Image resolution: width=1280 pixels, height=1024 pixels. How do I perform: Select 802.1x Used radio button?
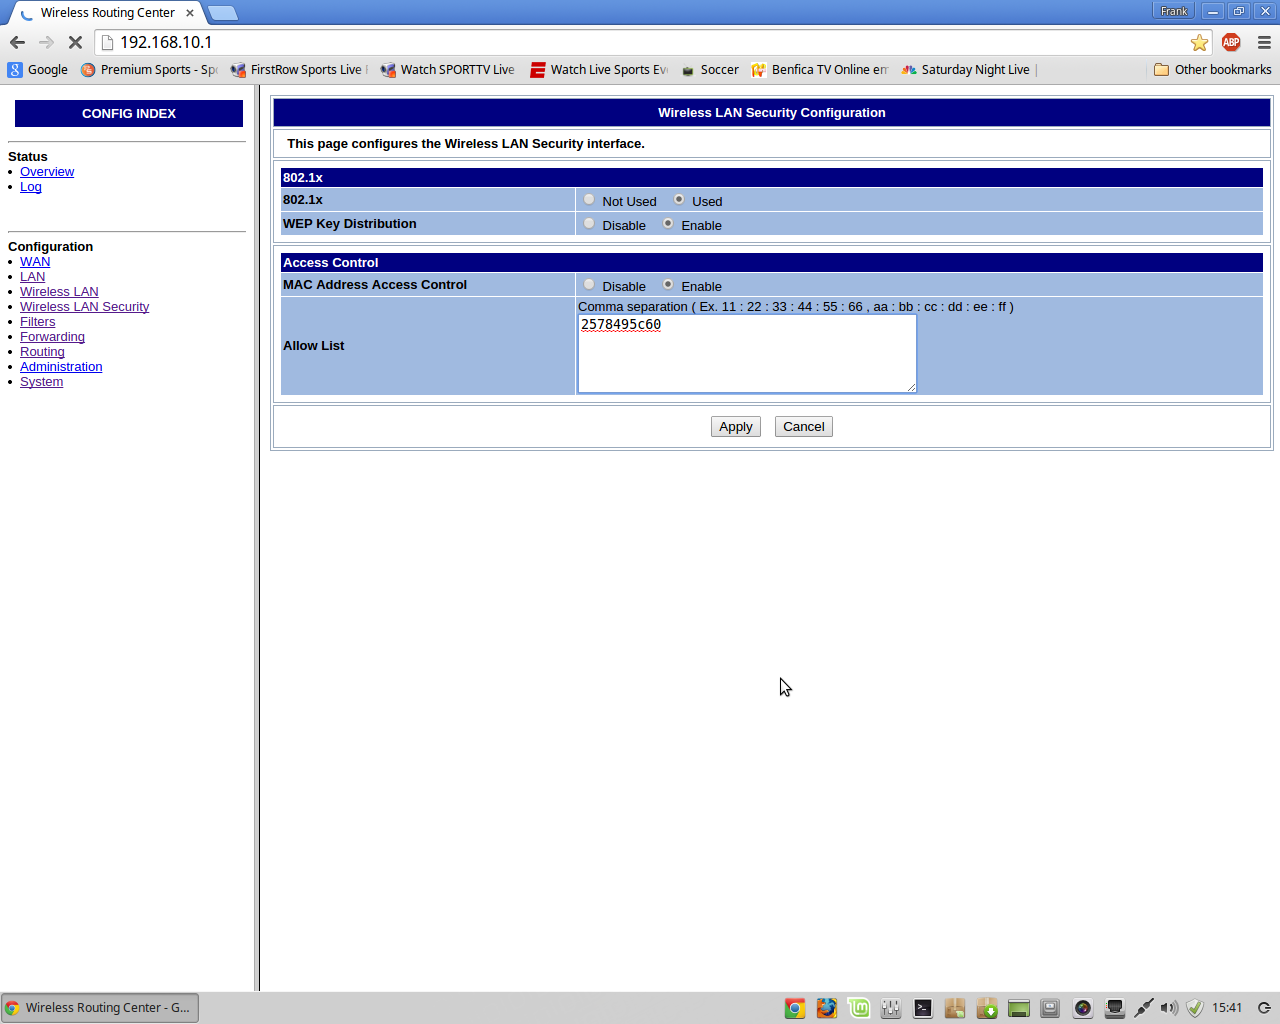point(679,200)
